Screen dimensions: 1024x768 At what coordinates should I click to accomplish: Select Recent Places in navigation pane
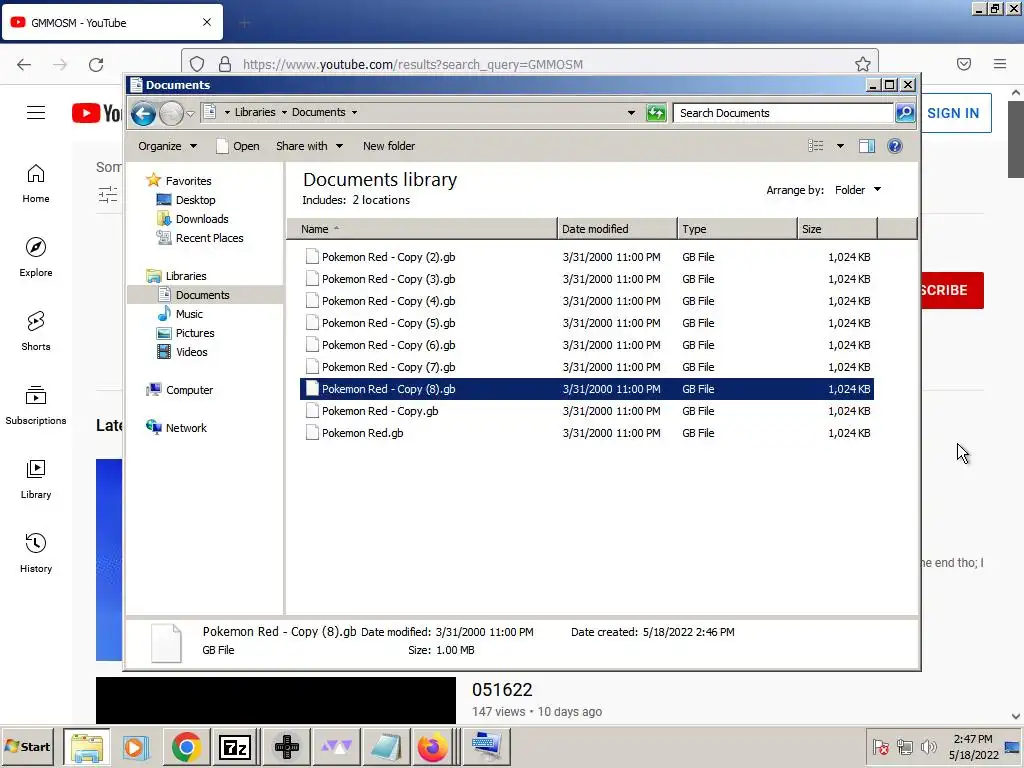[x=209, y=238]
